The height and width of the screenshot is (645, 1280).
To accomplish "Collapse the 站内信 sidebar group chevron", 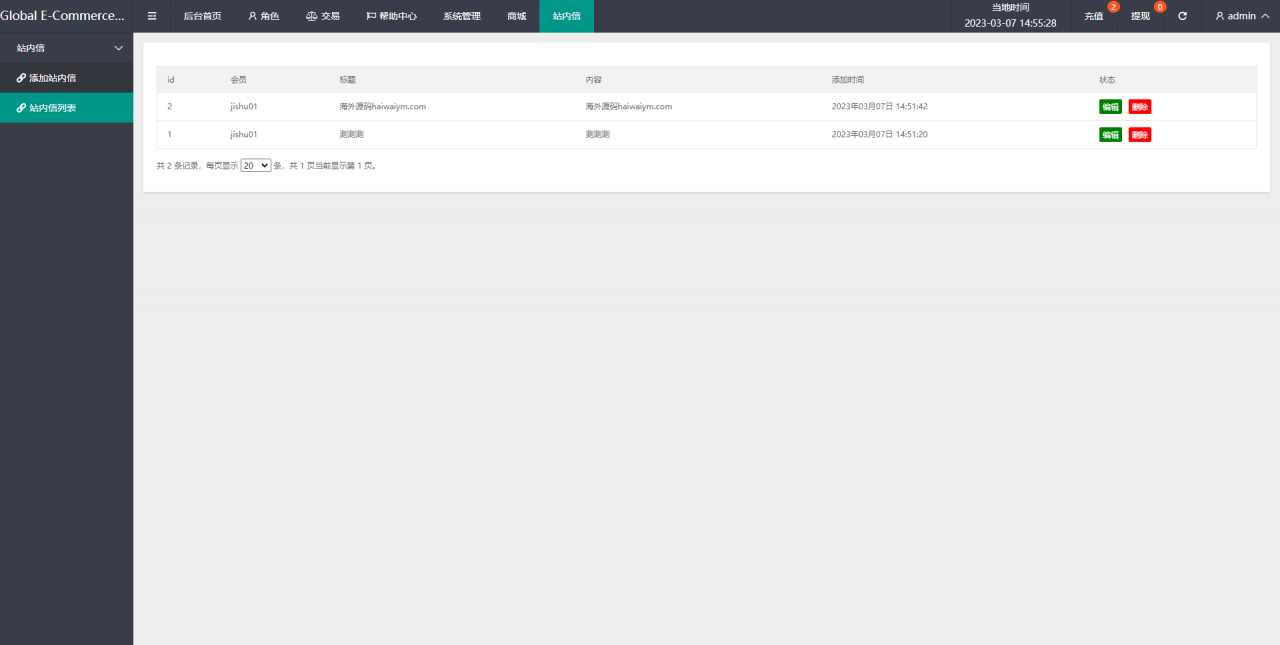I will pyautogui.click(x=119, y=48).
